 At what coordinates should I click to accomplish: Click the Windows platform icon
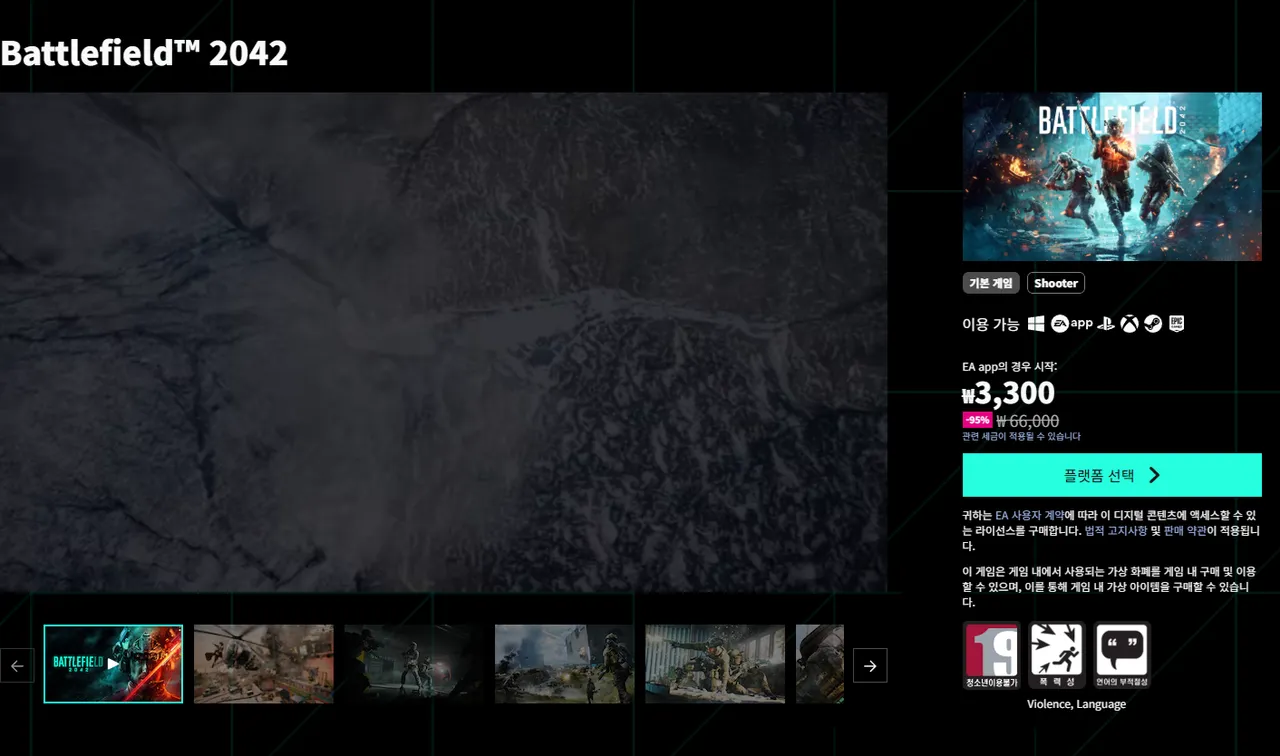(x=1036, y=324)
